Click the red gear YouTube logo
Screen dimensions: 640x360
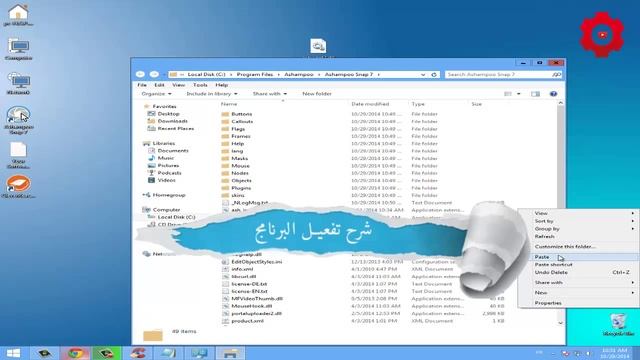[x=602, y=35]
